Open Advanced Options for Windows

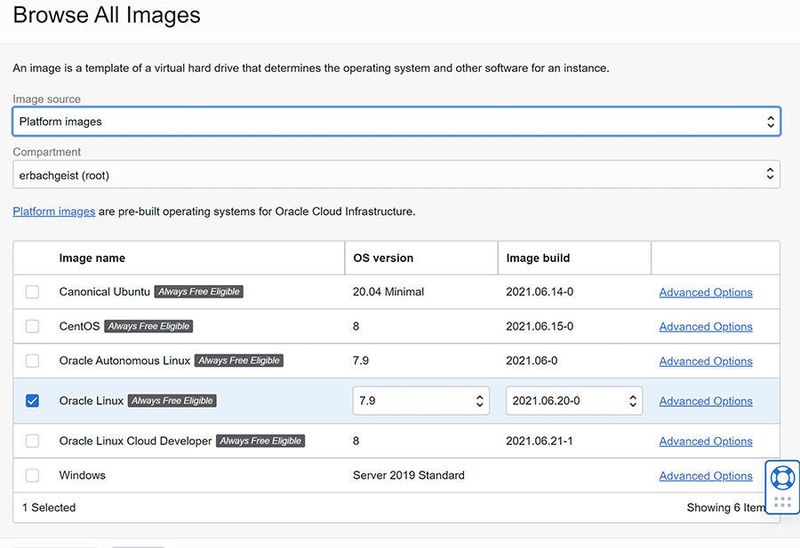[705, 476]
